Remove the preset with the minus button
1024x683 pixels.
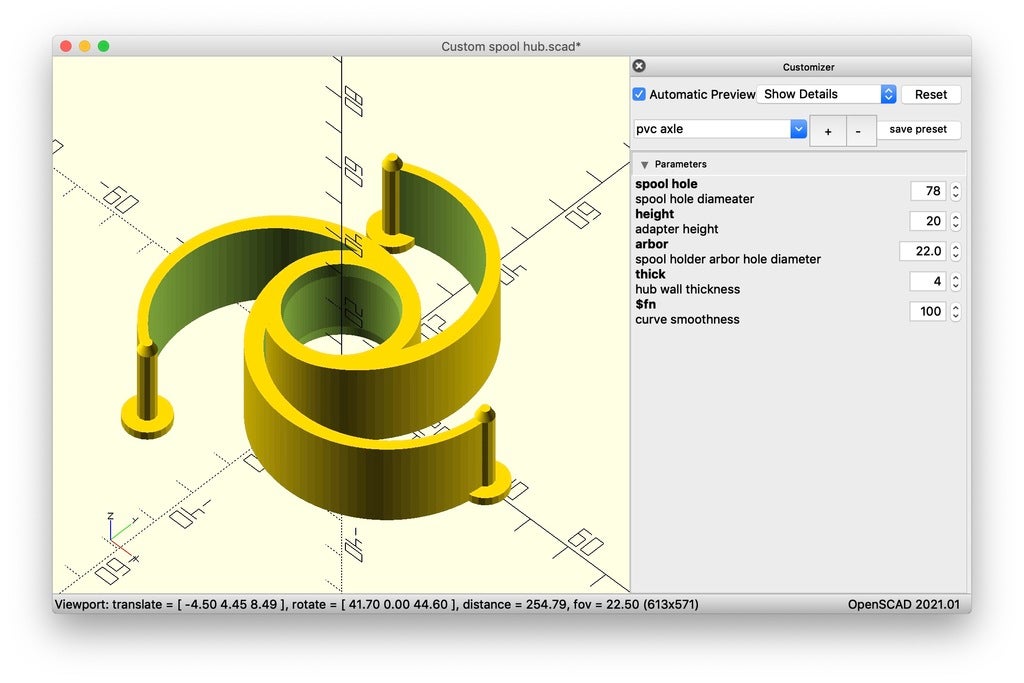859,131
